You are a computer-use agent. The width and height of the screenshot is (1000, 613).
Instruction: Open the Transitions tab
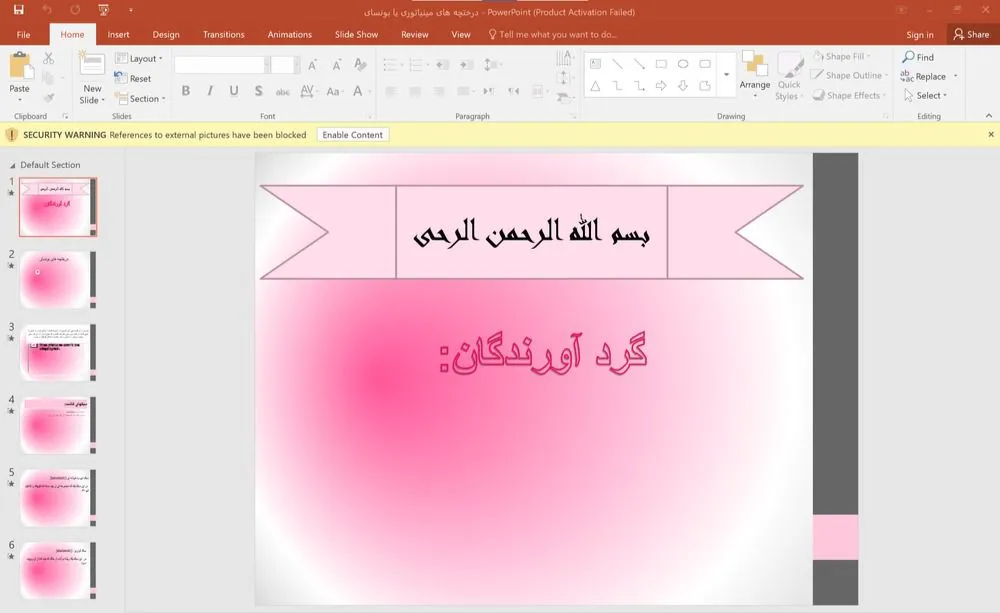point(223,34)
